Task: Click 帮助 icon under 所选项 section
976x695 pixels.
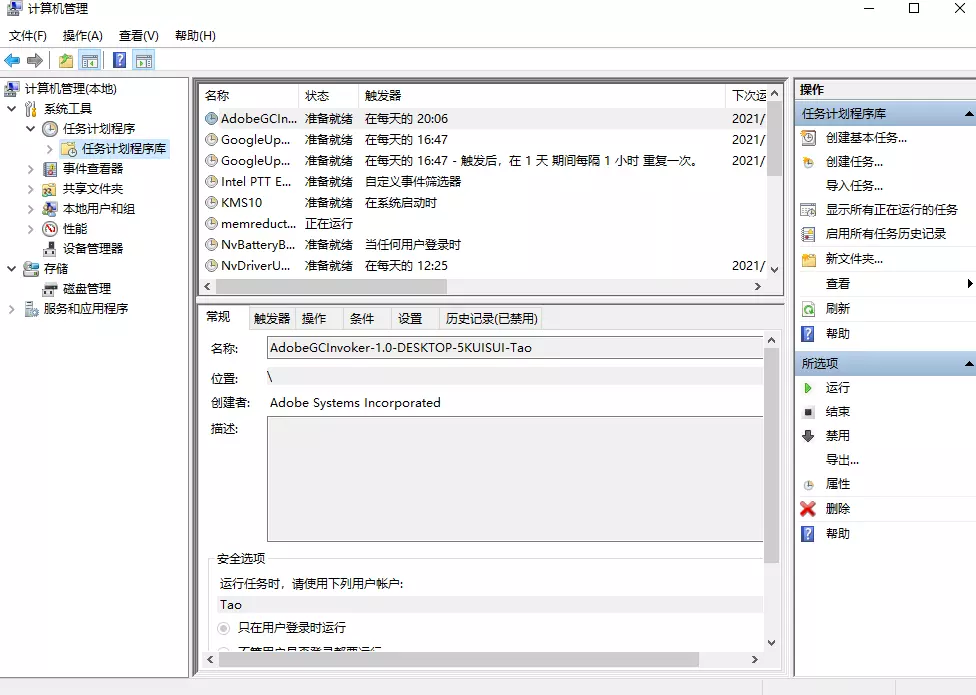Action: (x=808, y=534)
